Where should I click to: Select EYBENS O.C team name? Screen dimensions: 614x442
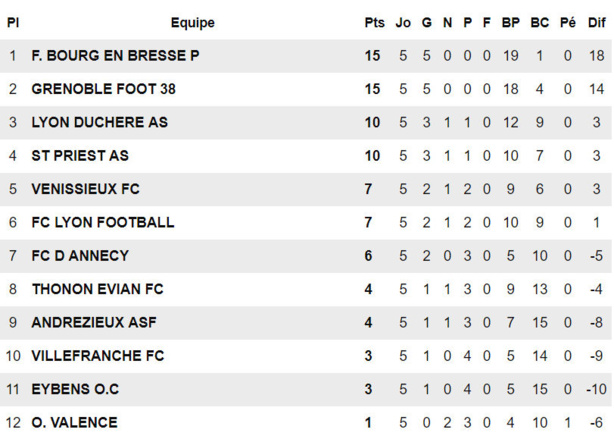tap(75, 389)
